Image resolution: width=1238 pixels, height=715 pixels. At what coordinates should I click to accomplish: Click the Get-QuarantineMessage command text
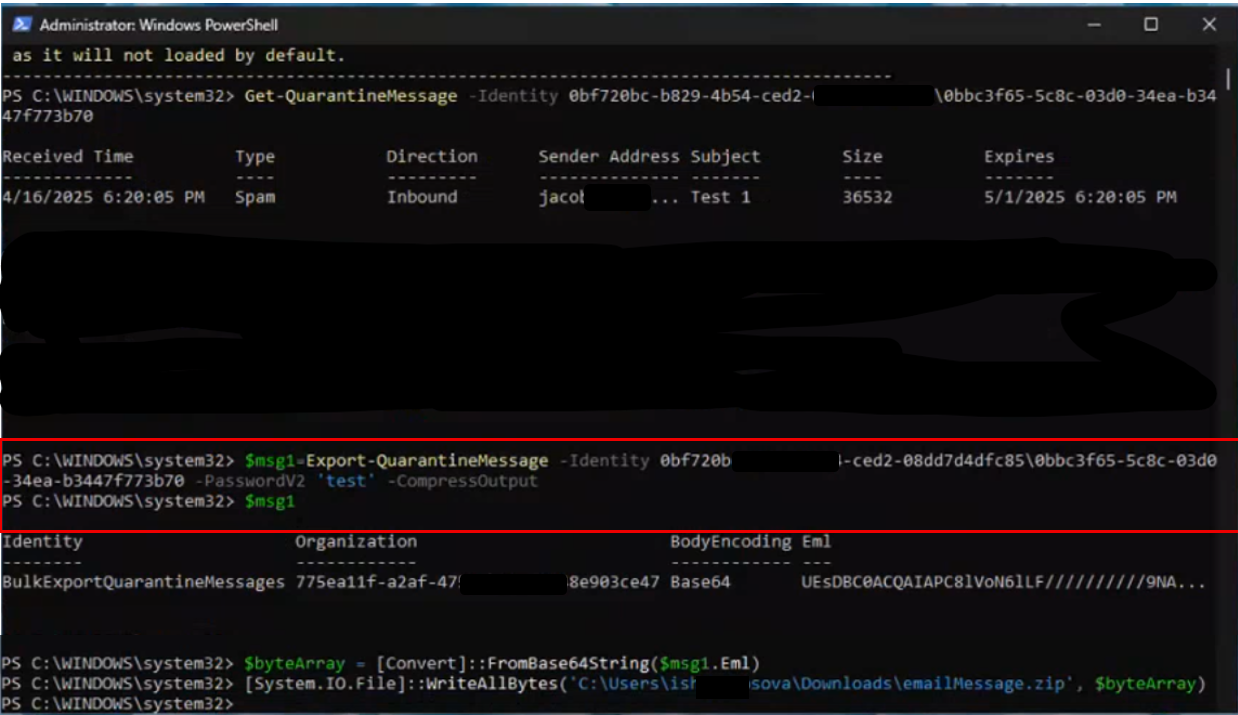click(x=350, y=96)
